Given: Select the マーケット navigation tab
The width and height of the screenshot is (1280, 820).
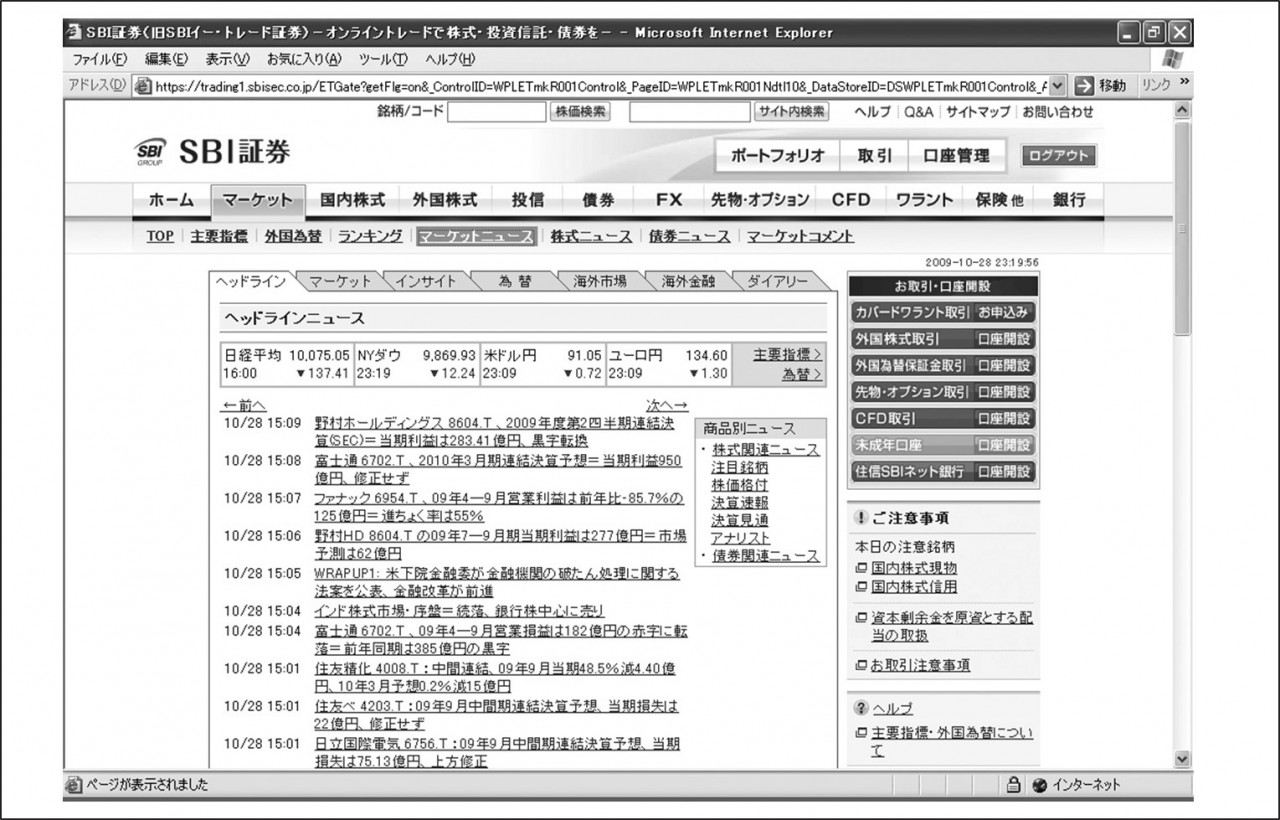Looking at the screenshot, I should (x=258, y=200).
